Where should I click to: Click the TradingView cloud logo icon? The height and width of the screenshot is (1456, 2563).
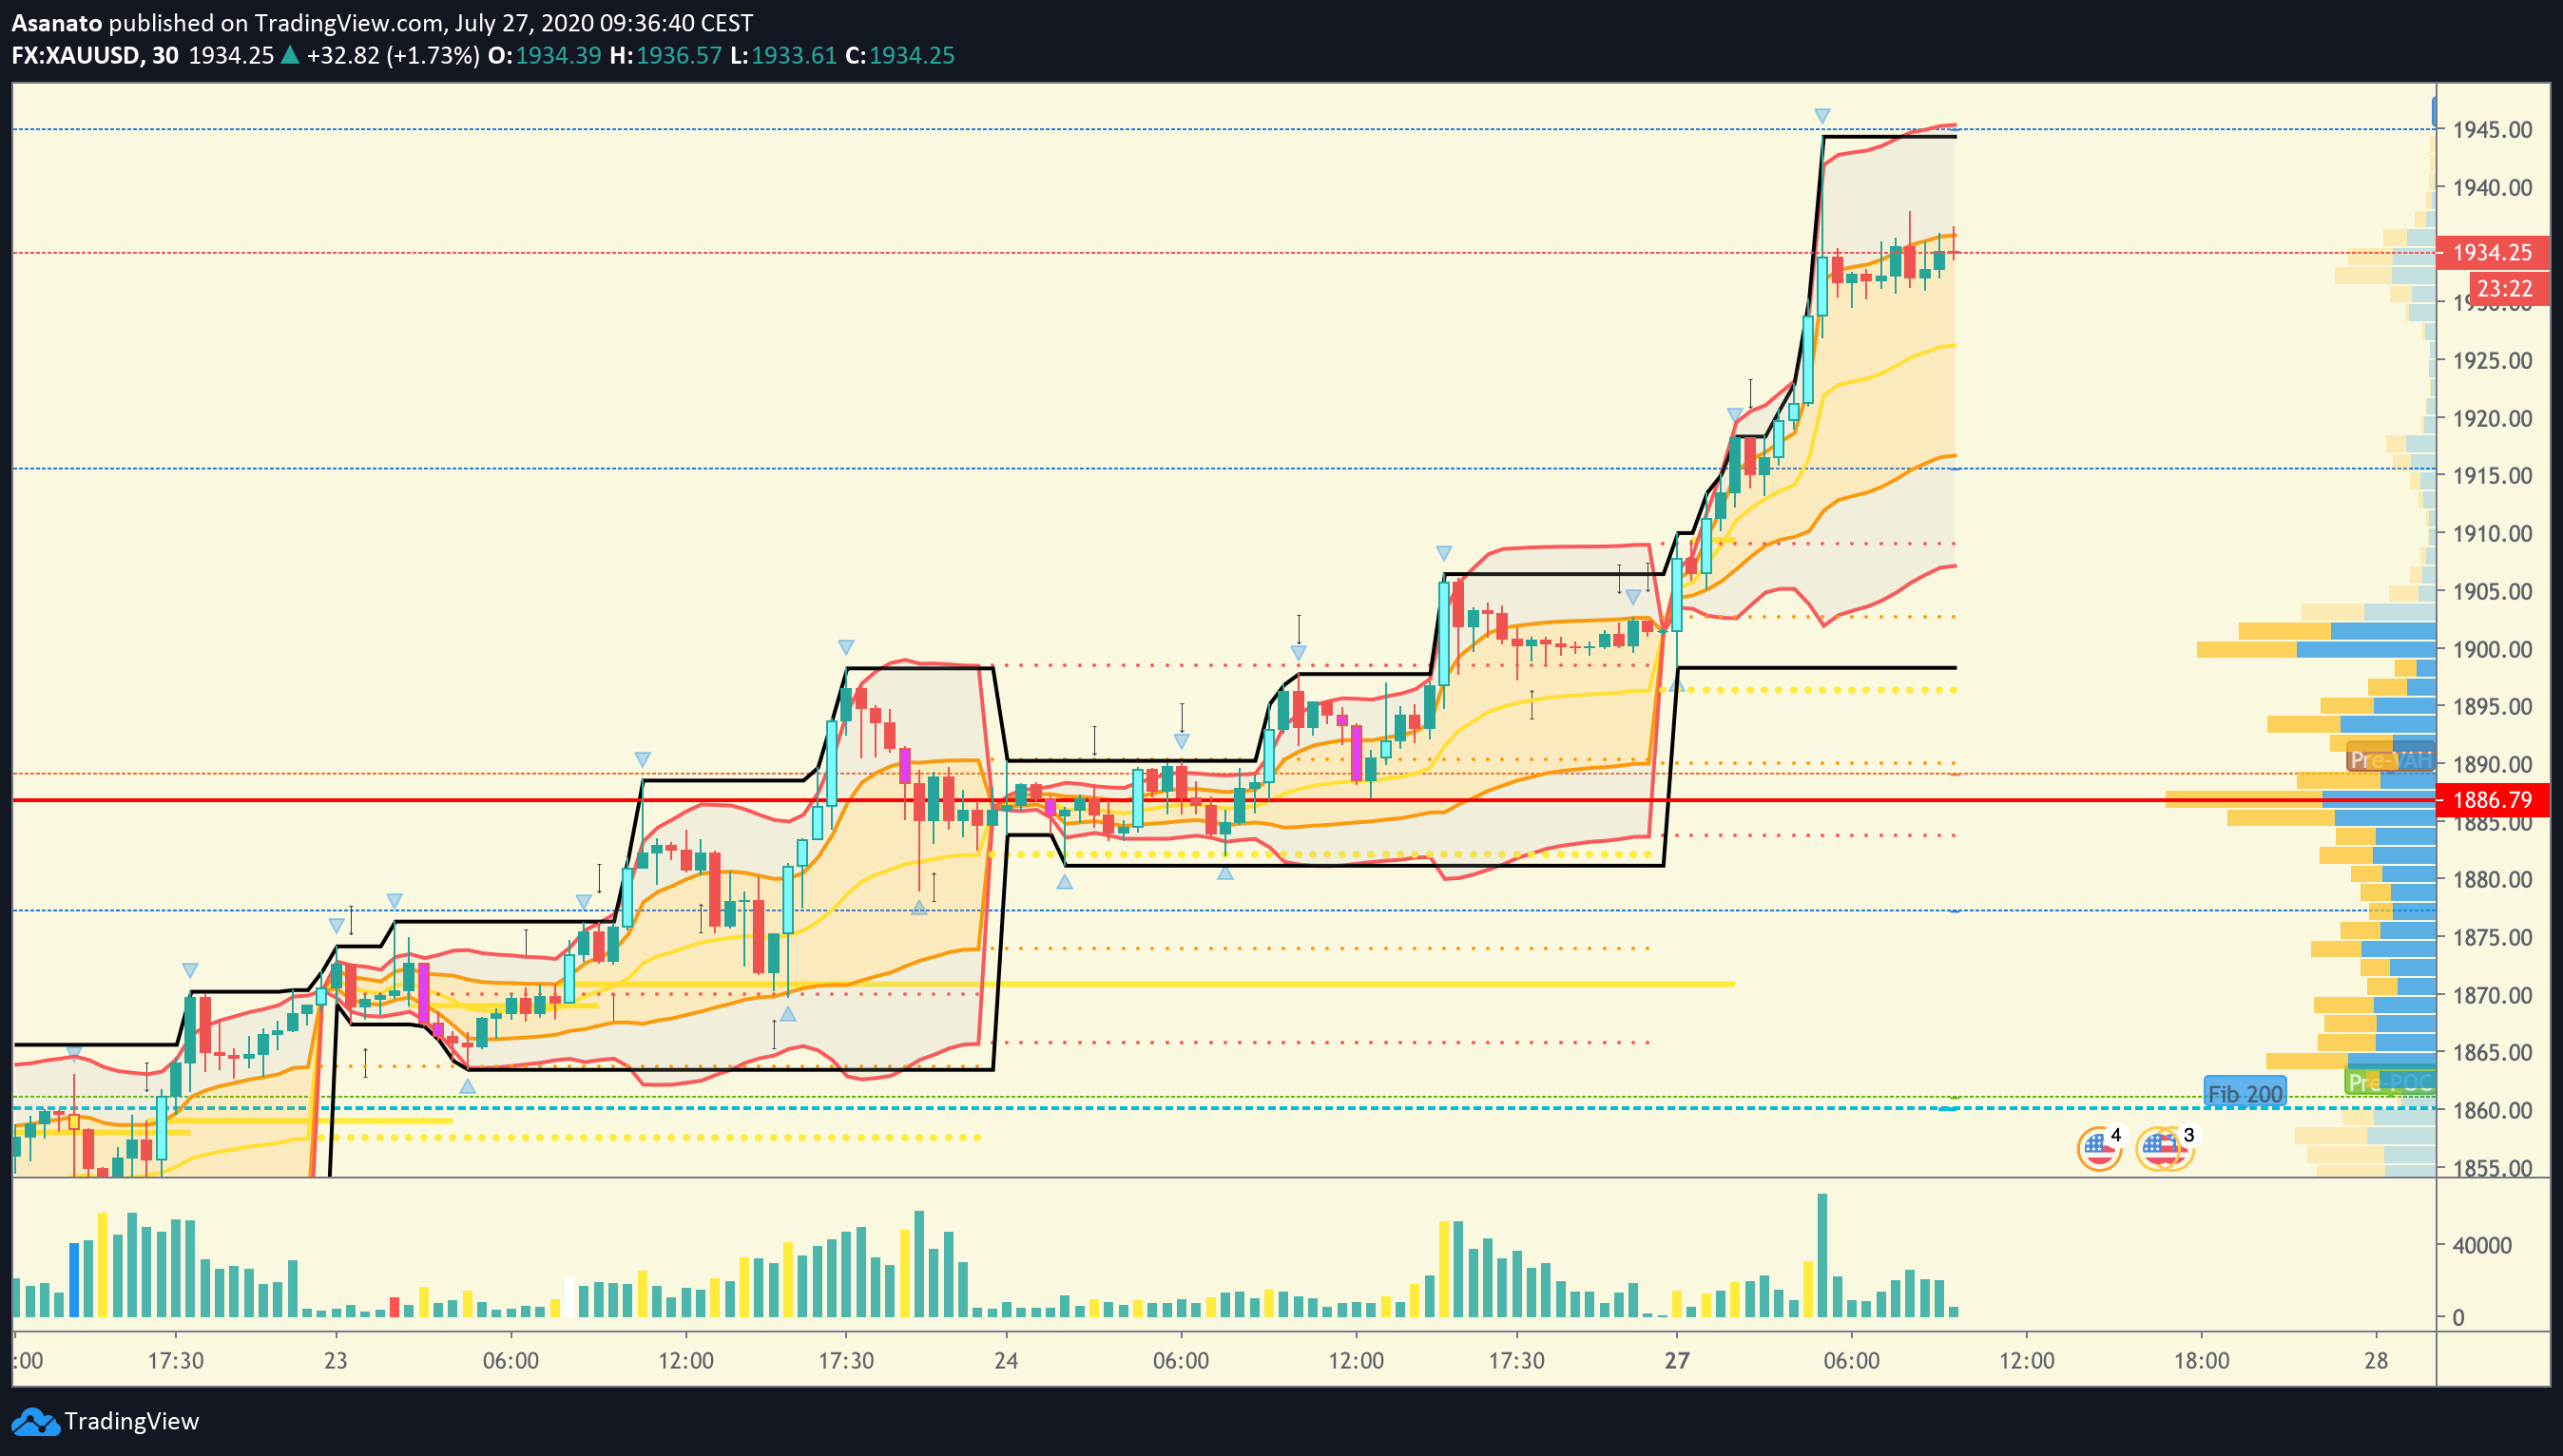click(35, 1421)
